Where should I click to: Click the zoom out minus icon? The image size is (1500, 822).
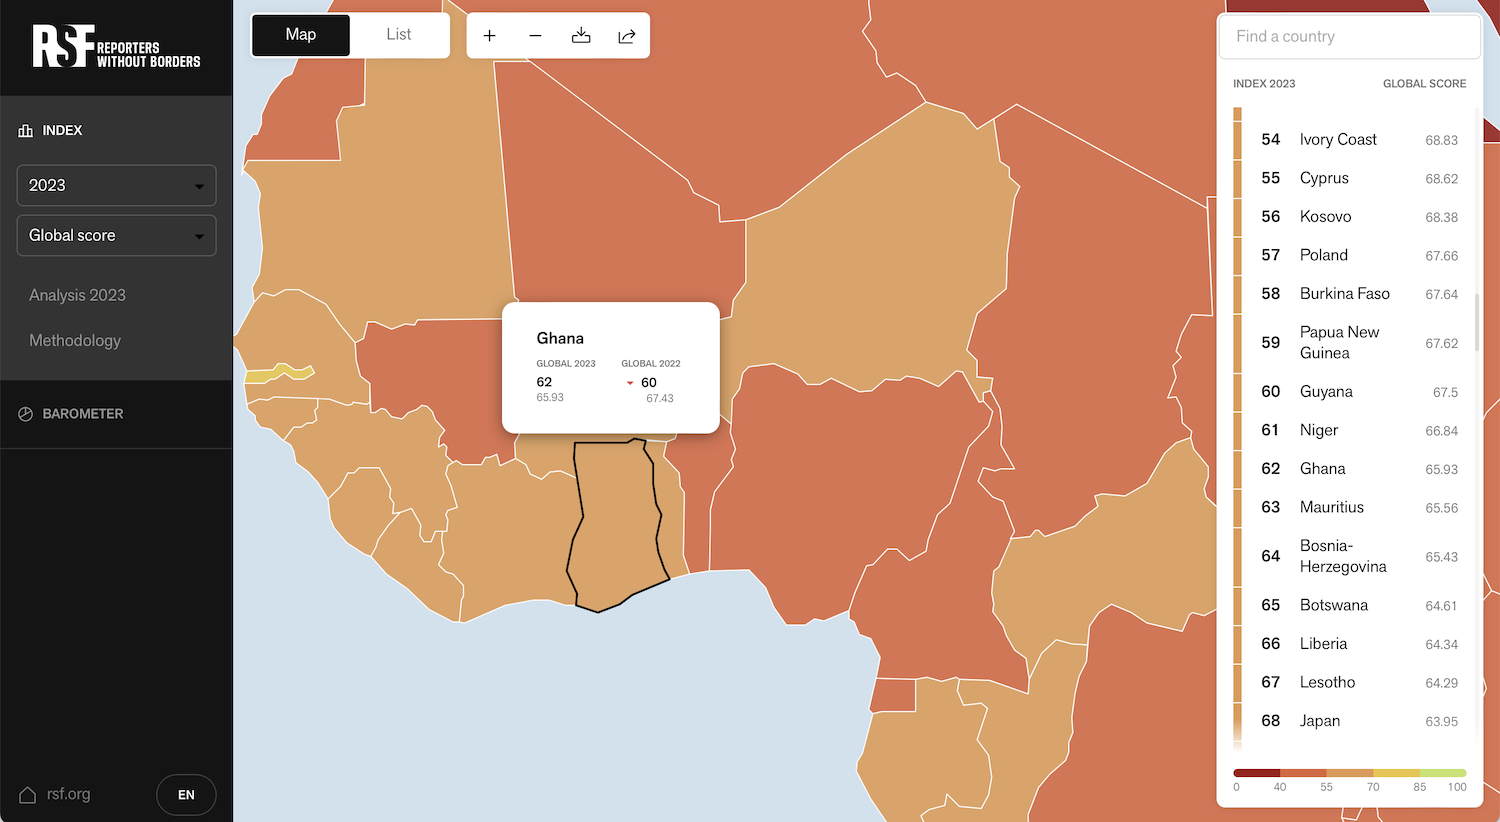[x=535, y=36]
